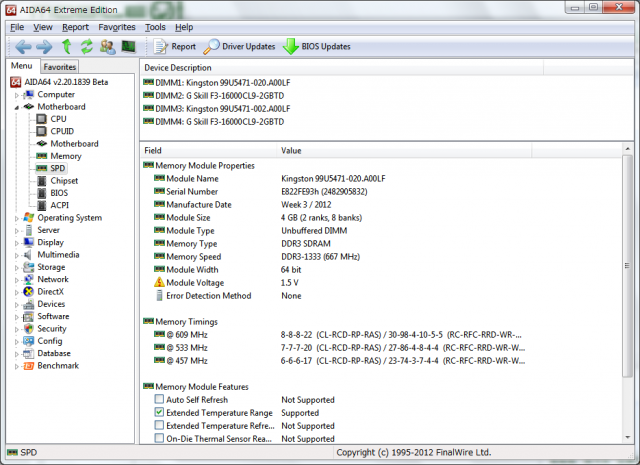Select the Config category icon

tap(29, 341)
